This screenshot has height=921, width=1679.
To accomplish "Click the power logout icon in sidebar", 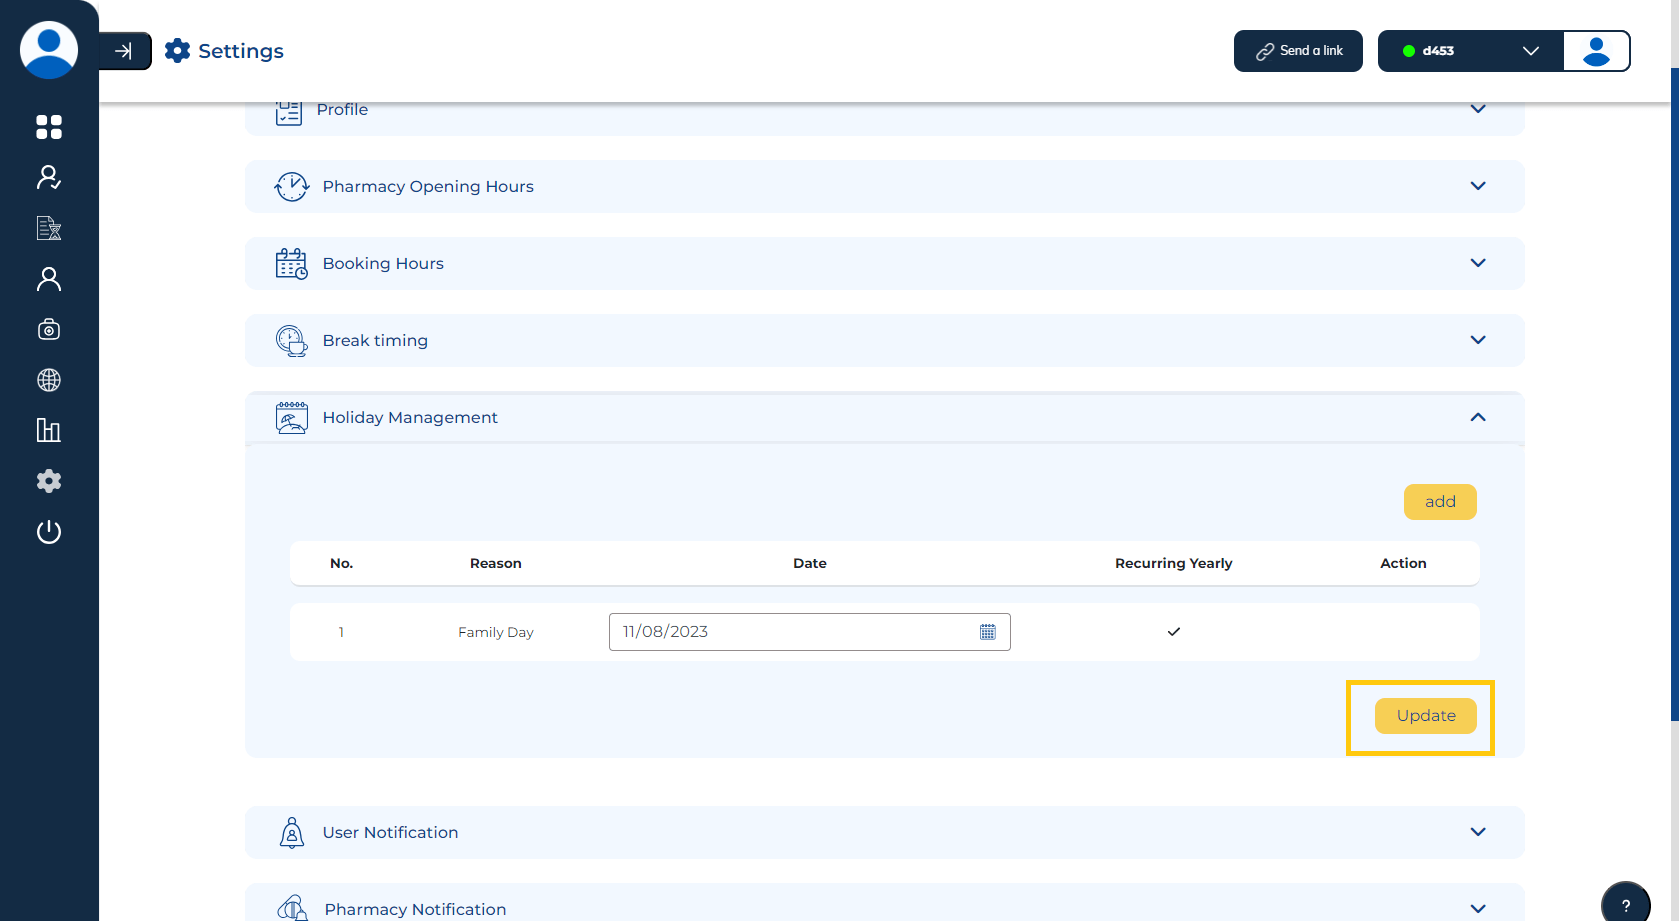I will tap(48, 532).
